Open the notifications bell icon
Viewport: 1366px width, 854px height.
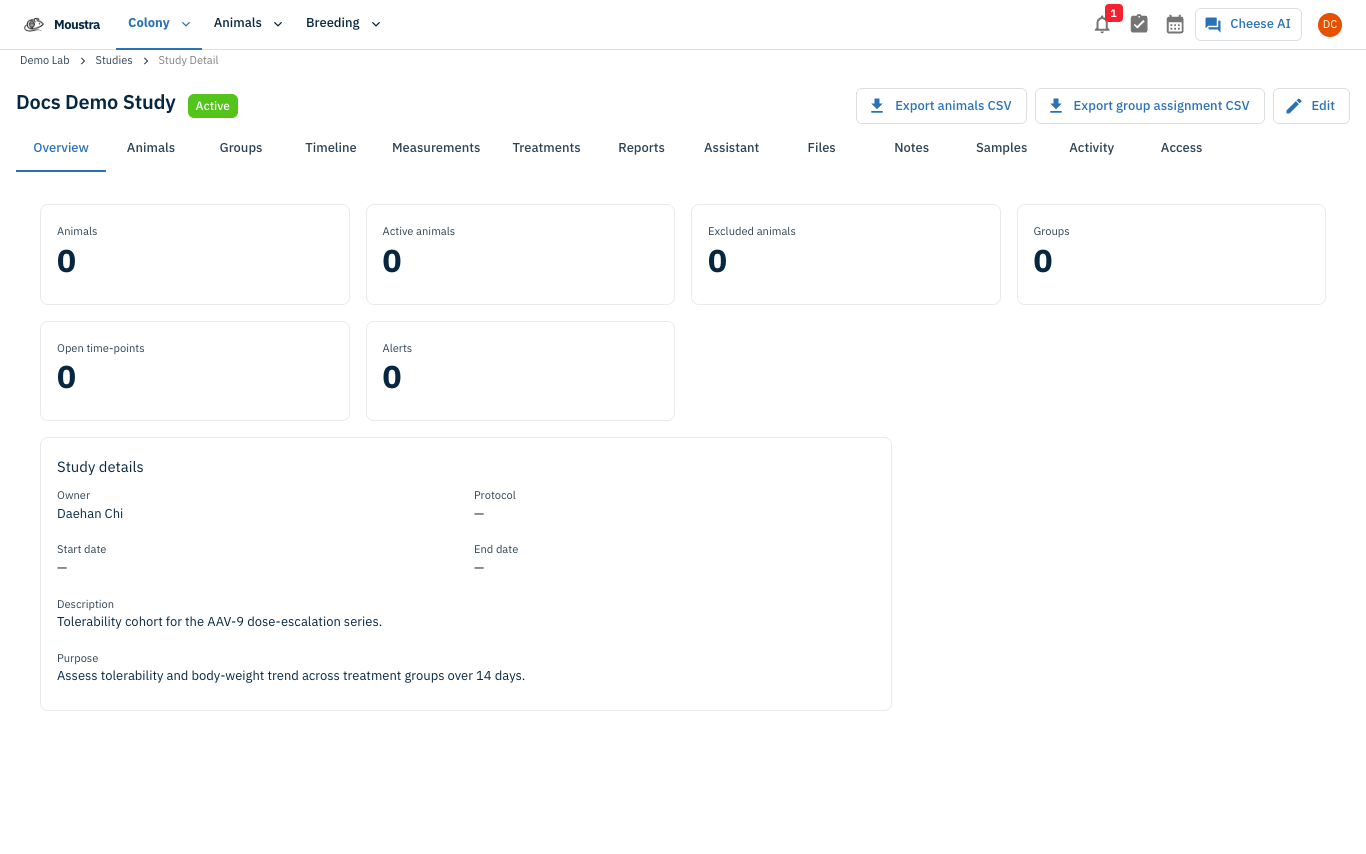(x=1102, y=25)
